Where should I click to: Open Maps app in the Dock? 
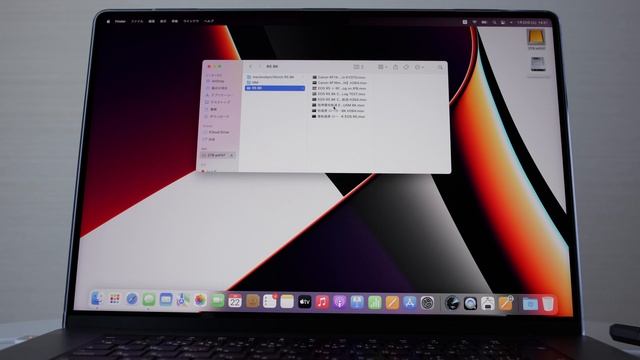coord(183,300)
